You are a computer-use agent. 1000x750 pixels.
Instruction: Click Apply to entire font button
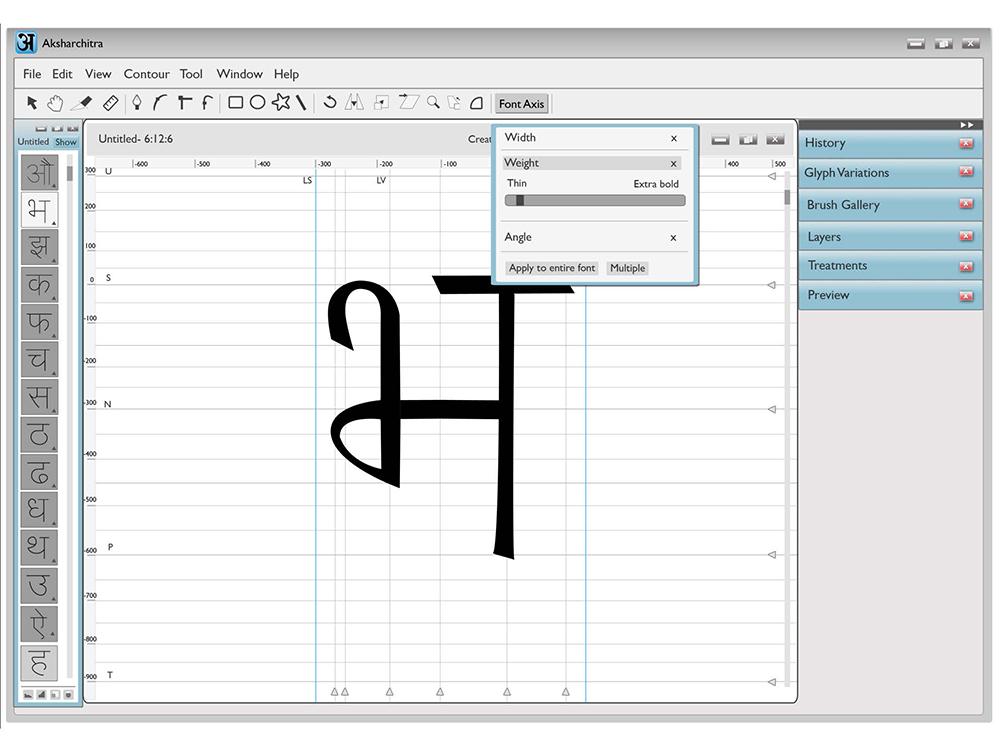pos(552,268)
